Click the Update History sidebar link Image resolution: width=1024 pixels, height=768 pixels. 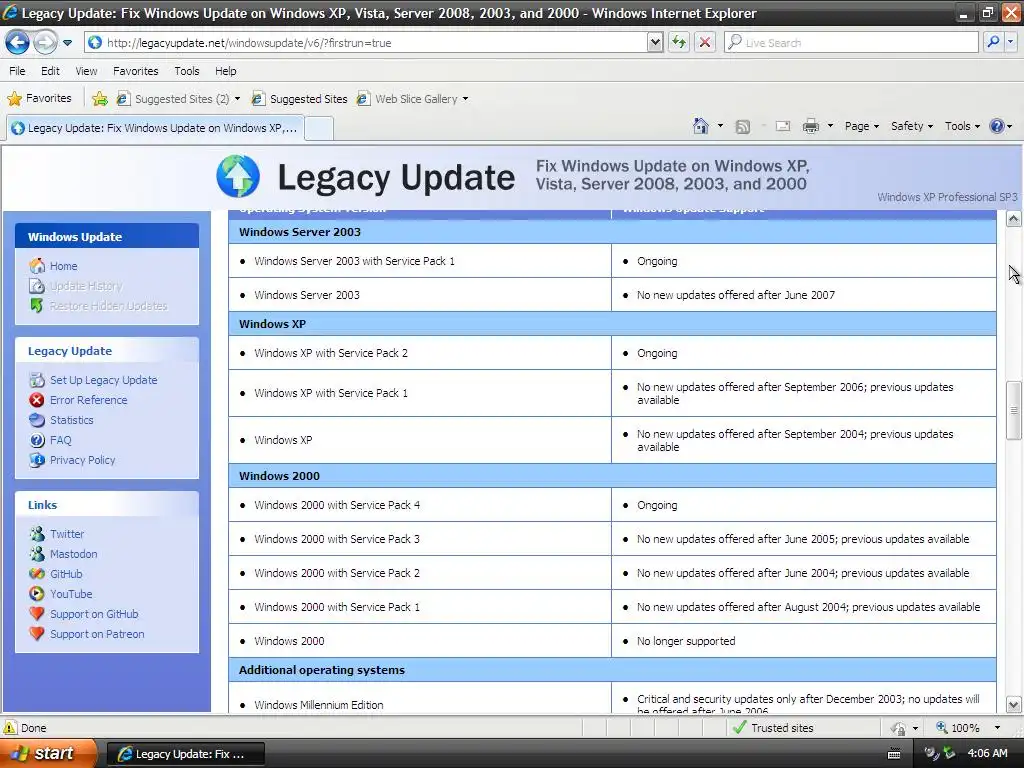86,286
